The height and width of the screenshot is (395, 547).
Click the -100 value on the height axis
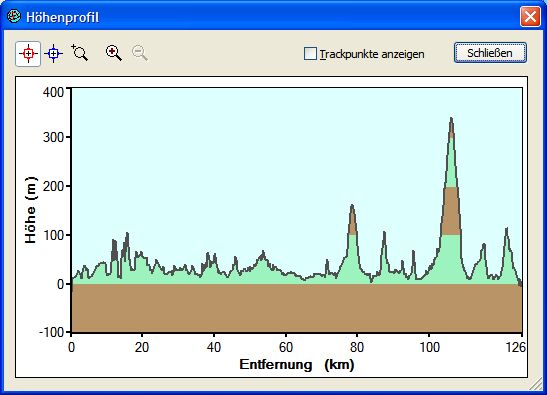52,332
